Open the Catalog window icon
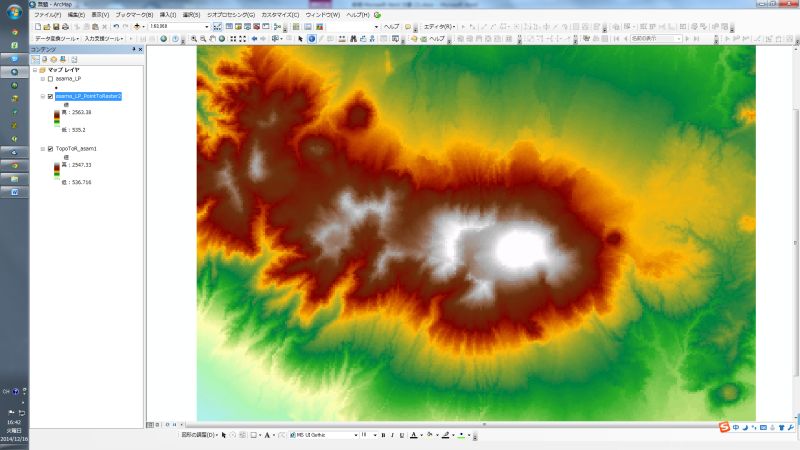Image resolution: width=800 pixels, height=450 pixels. 238,27
